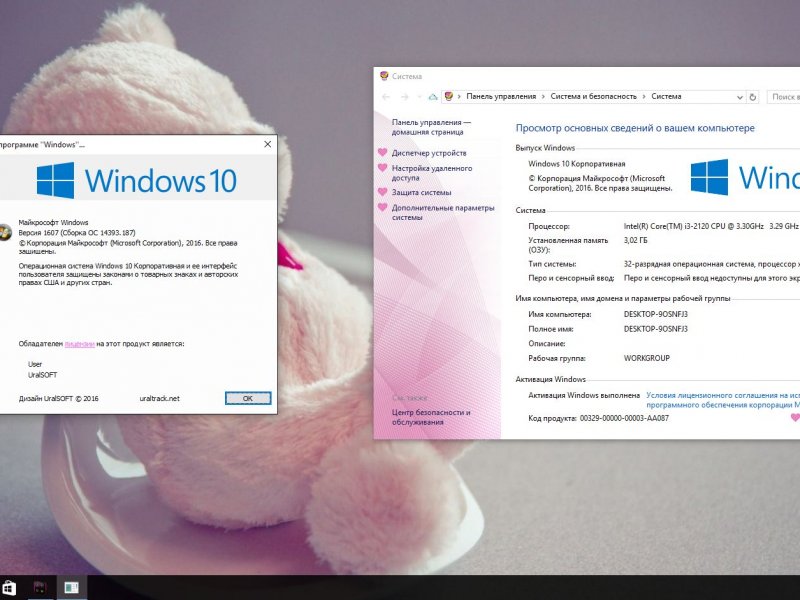The image size is (800, 600).
Task: Go up one level in Система window
Action: pos(433,96)
